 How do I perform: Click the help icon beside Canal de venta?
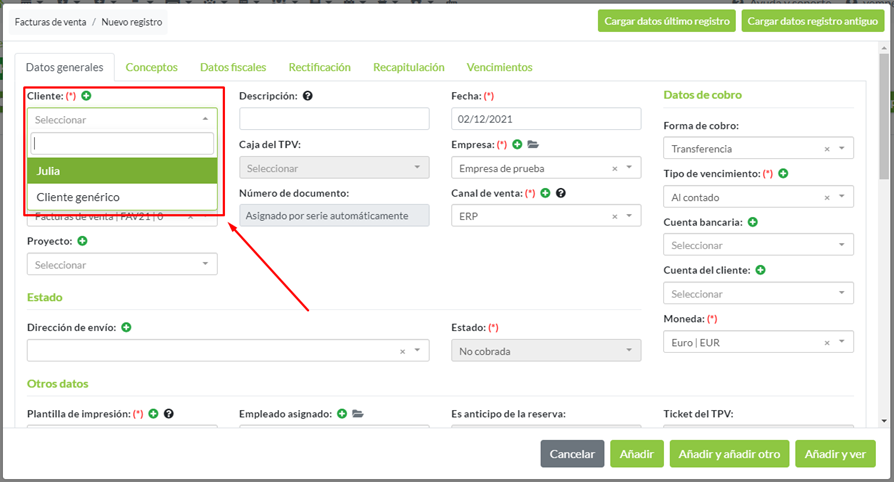(x=561, y=193)
